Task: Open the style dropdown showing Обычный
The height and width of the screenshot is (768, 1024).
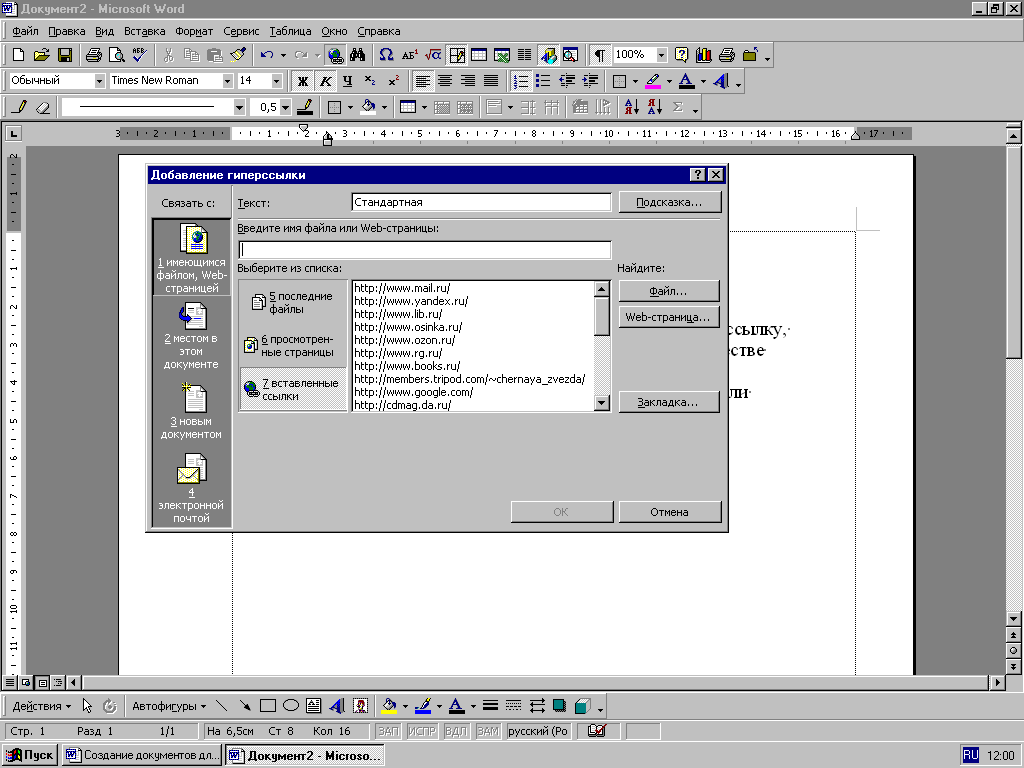Action: coord(99,81)
